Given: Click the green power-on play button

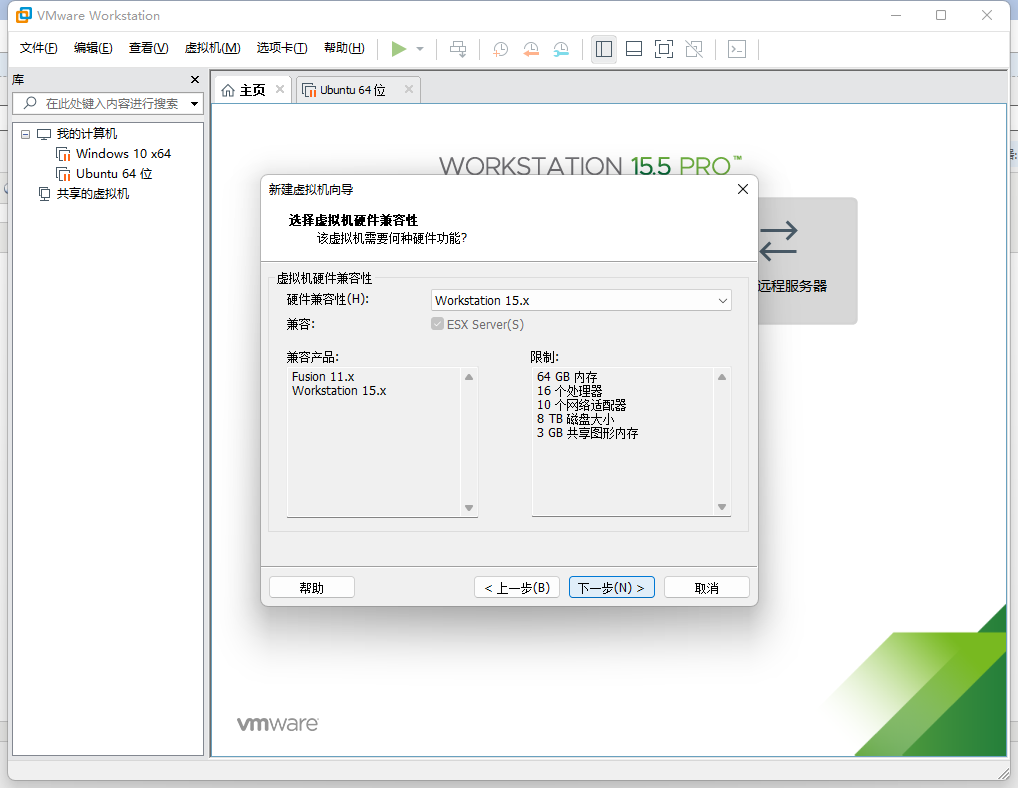Looking at the screenshot, I should pyautogui.click(x=399, y=49).
